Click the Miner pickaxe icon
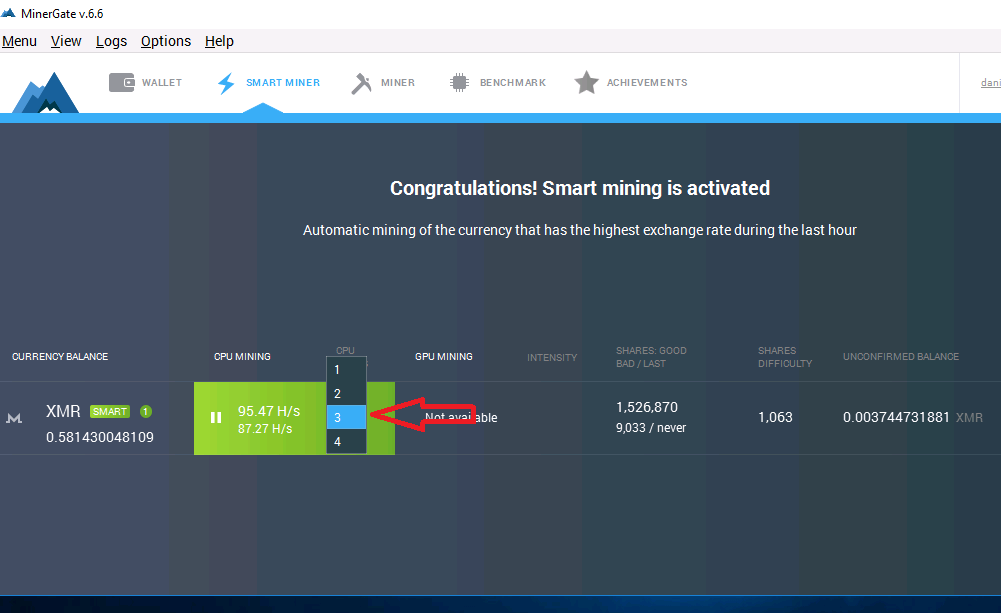 (x=361, y=83)
